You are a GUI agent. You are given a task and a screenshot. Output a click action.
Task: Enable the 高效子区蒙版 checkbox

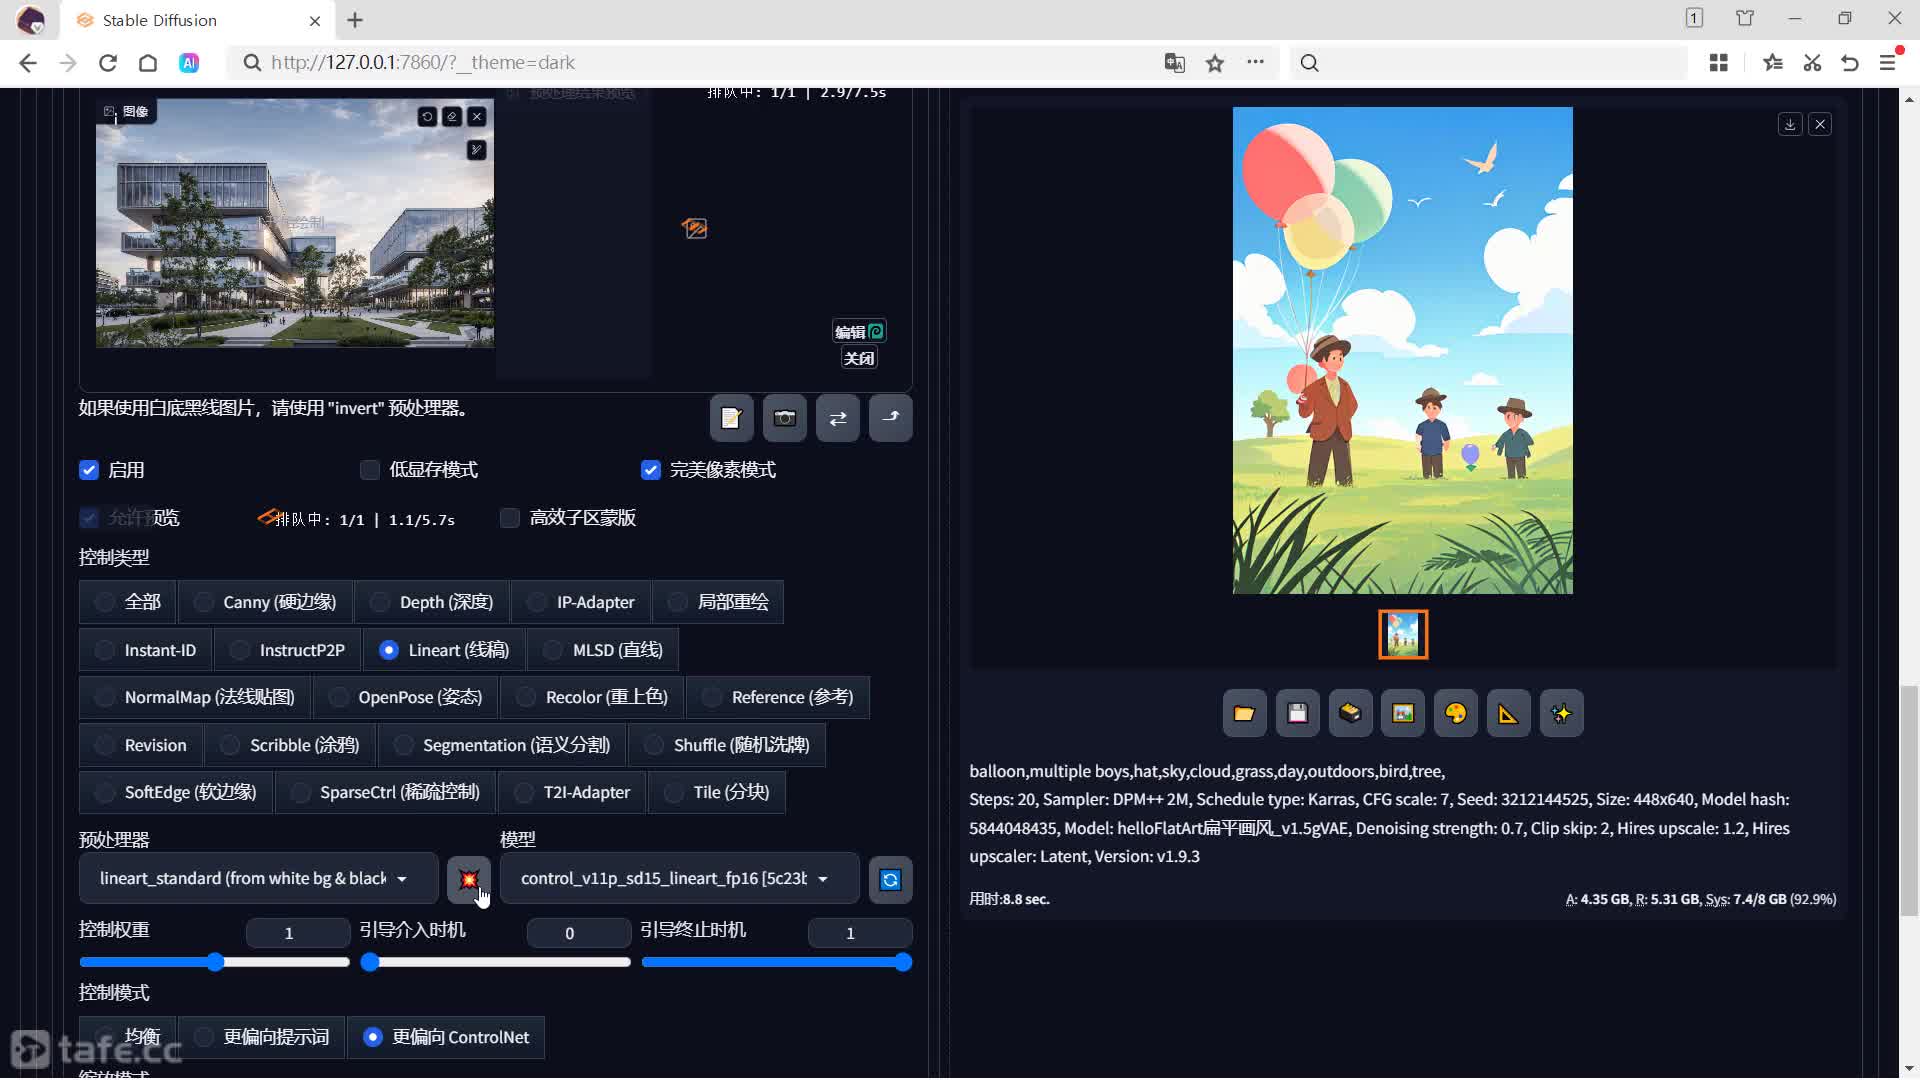pos(510,518)
